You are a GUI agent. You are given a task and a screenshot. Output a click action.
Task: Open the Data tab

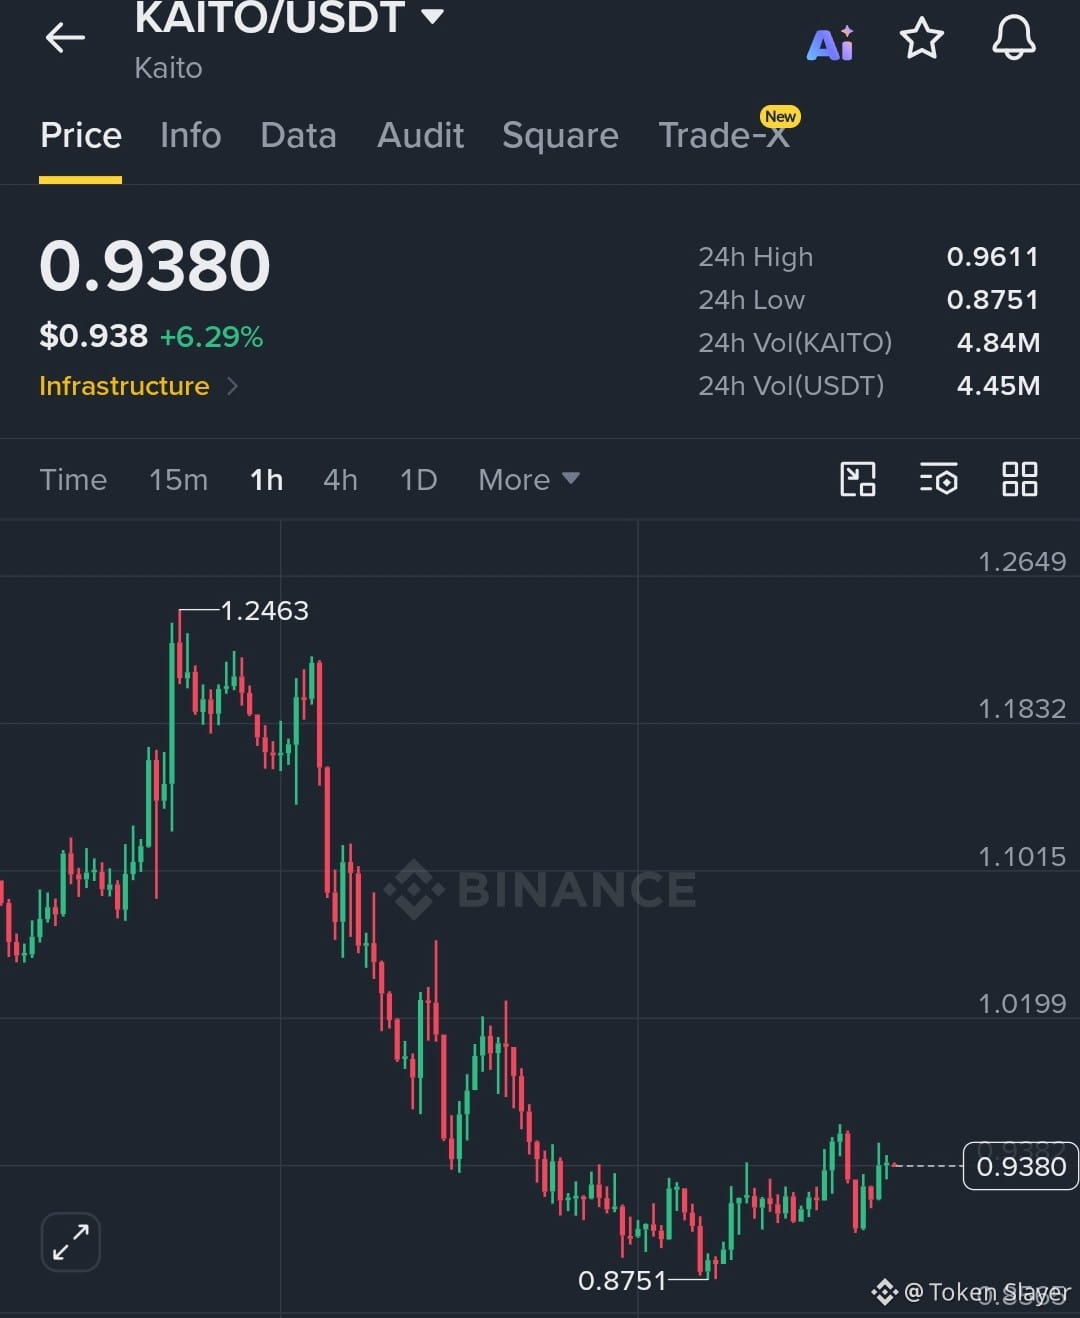coord(298,135)
